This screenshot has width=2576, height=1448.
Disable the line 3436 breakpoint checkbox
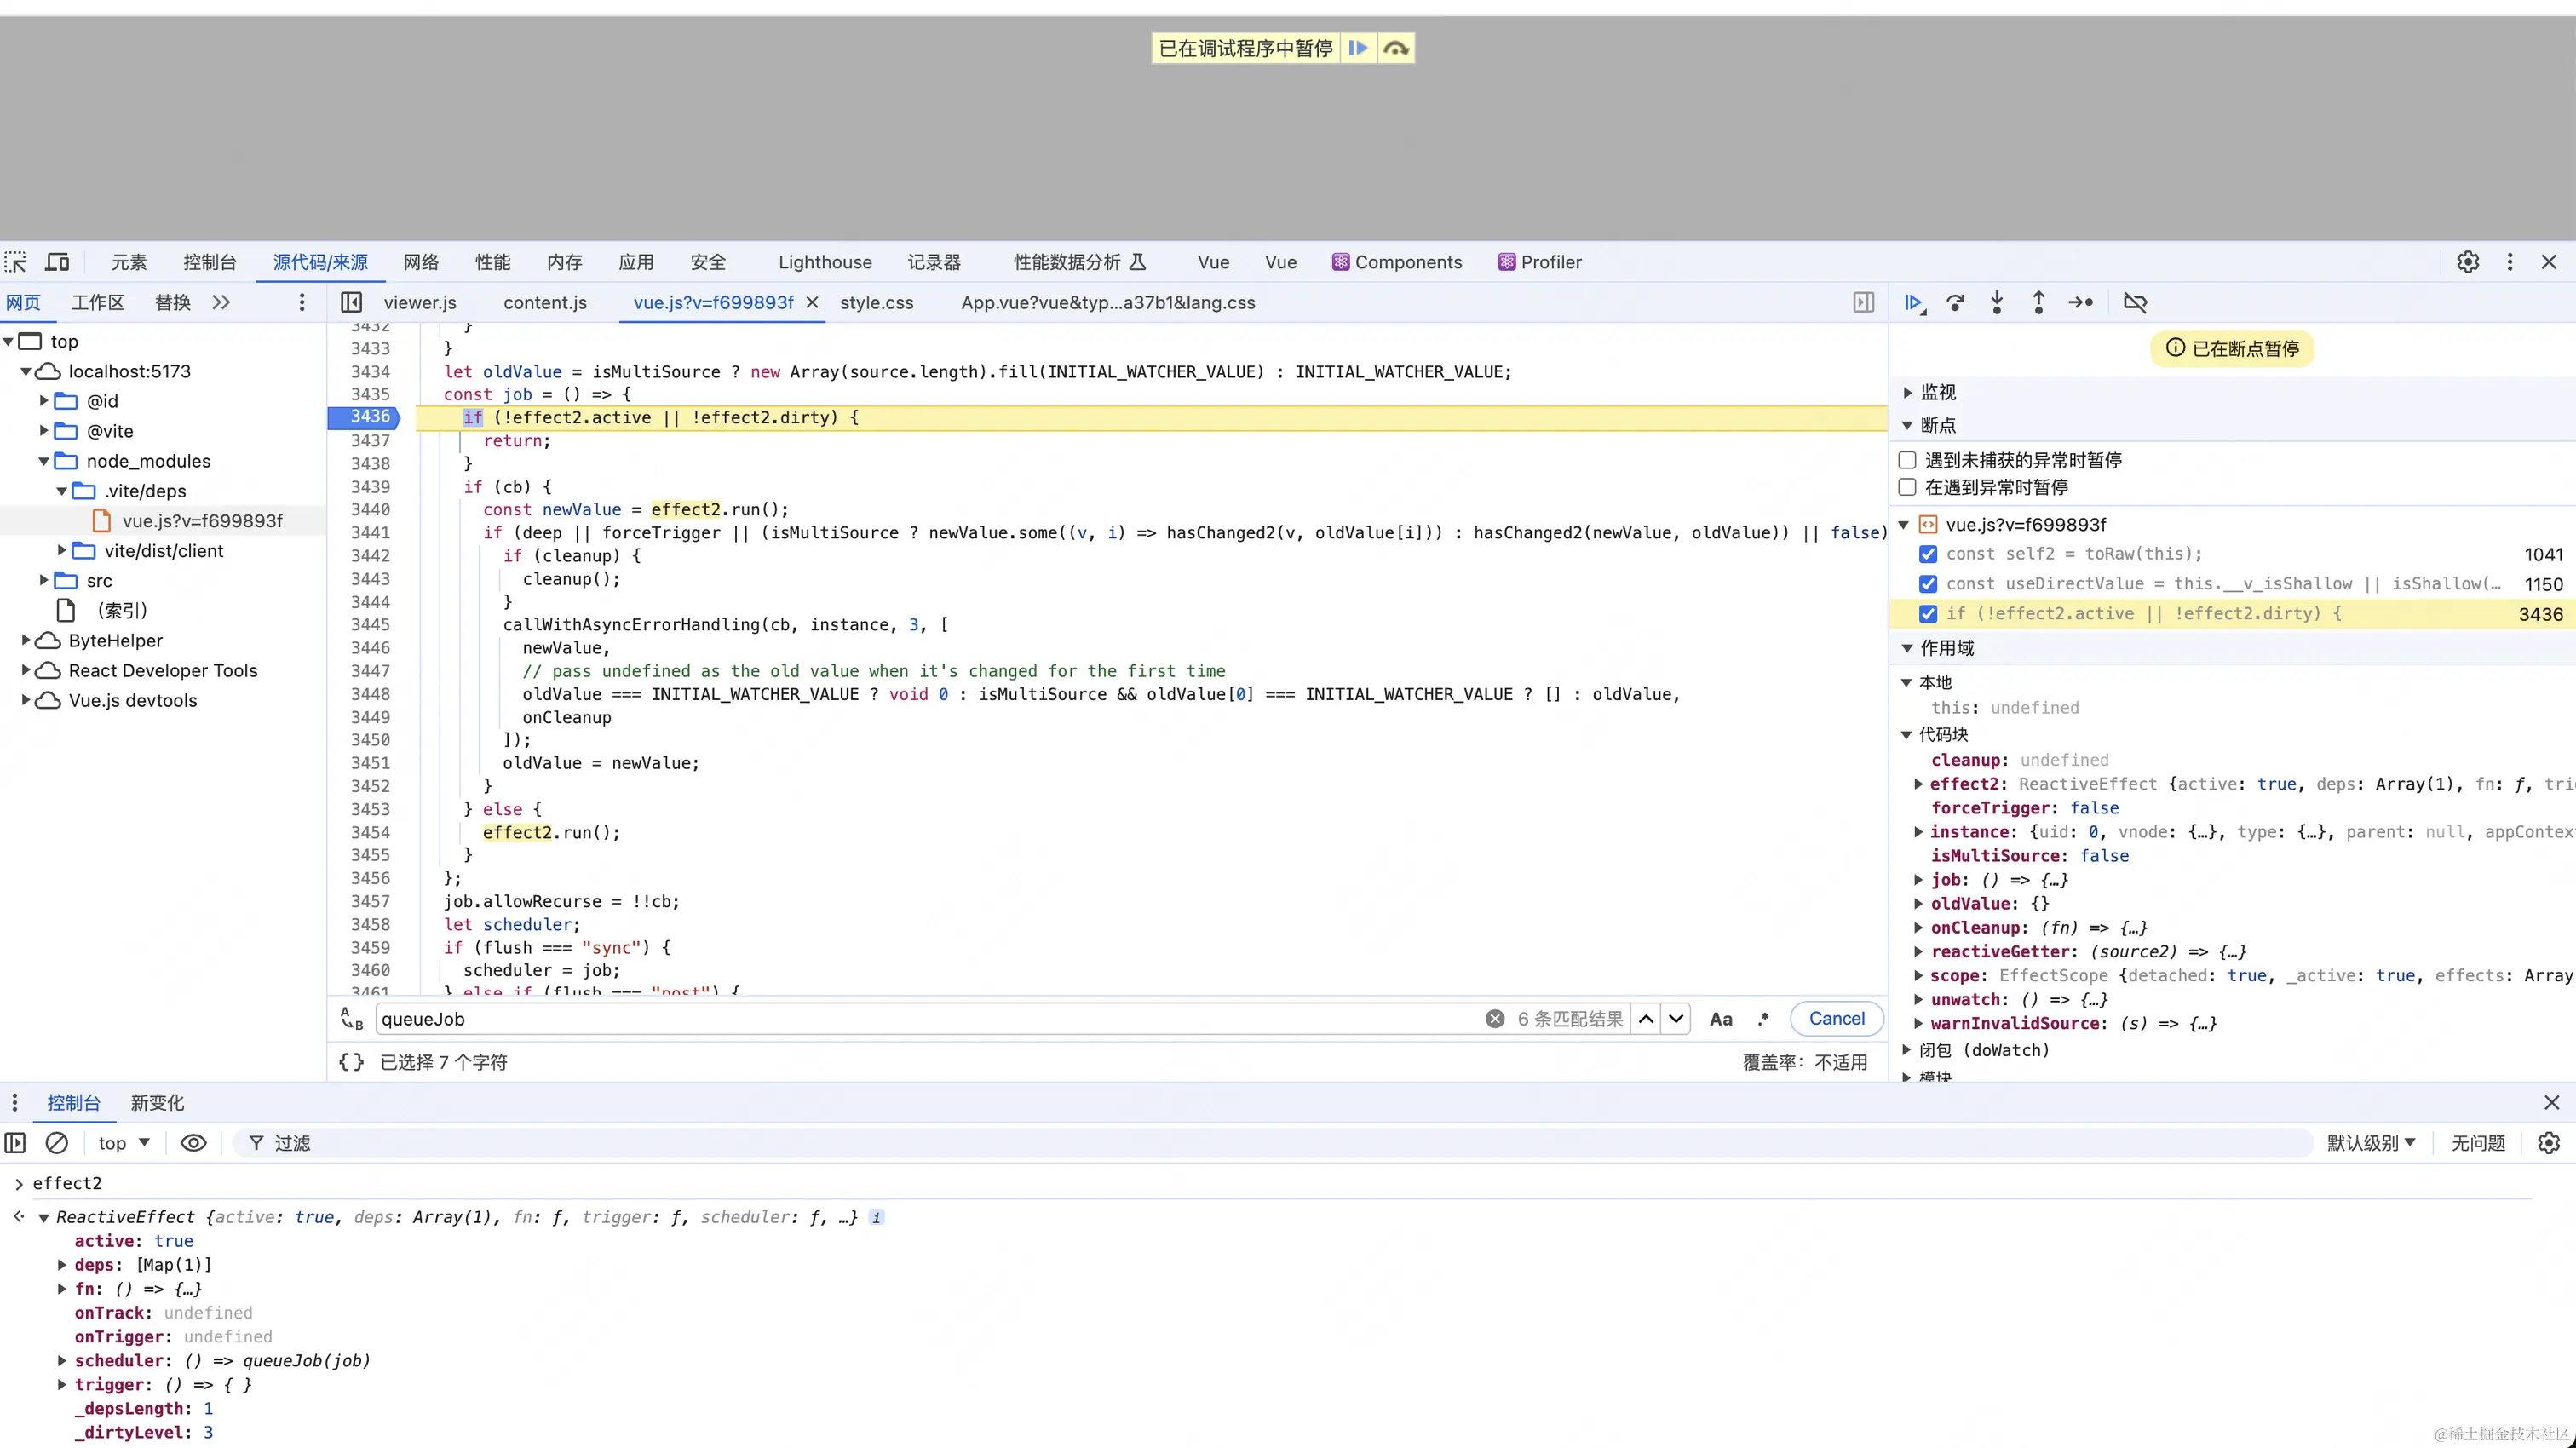coord(1928,614)
